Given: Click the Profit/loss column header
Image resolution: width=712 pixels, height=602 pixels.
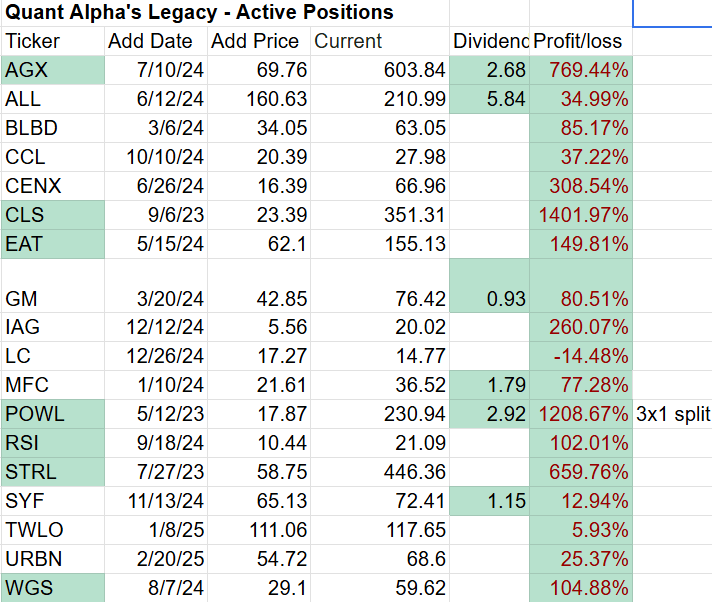Looking at the screenshot, I should pos(580,41).
